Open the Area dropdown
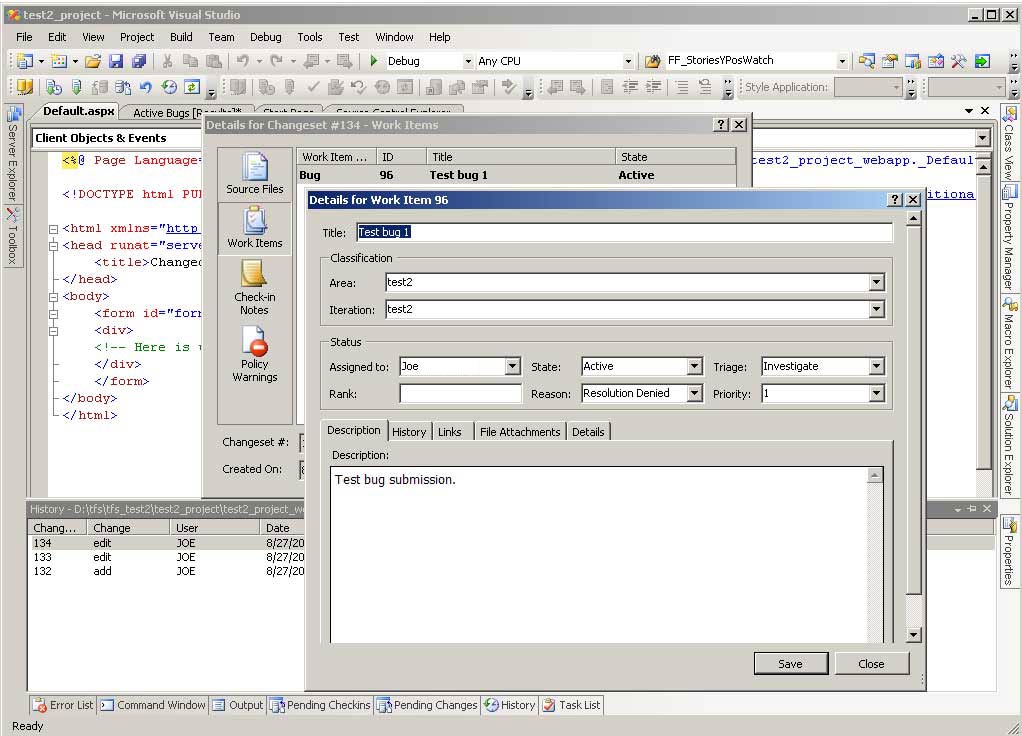This screenshot has width=1022, height=736. [x=877, y=282]
